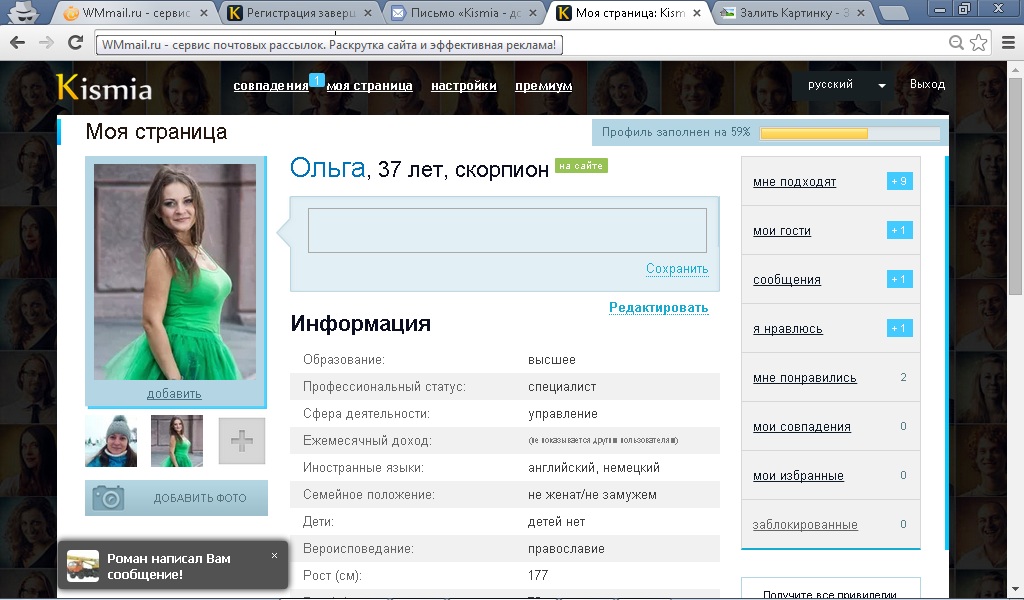Click Редактировать to edit information
This screenshot has height=600, width=1024.
(x=658, y=308)
